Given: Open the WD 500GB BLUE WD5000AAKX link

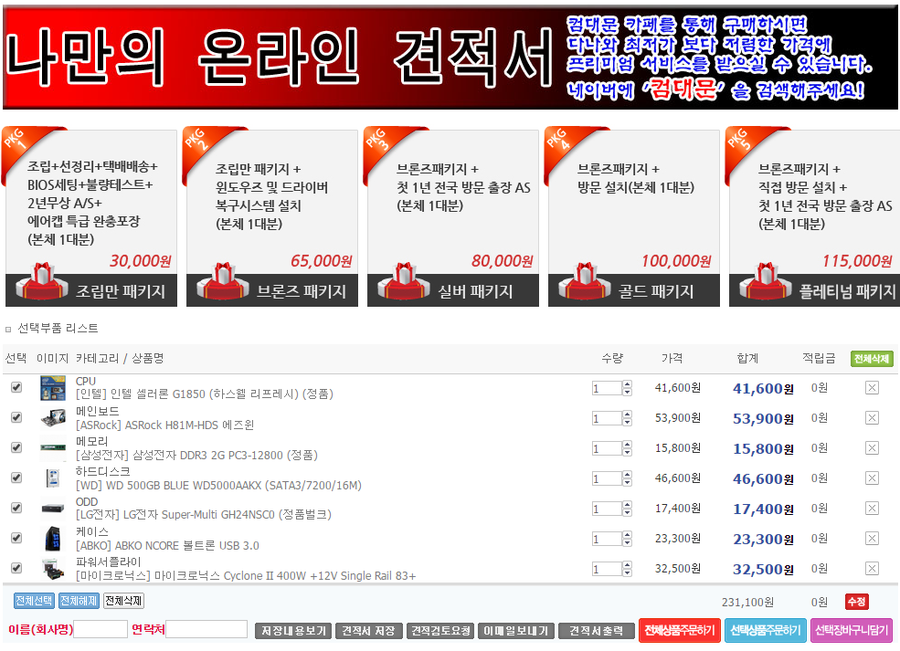Looking at the screenshot, I should pos(219,486).
